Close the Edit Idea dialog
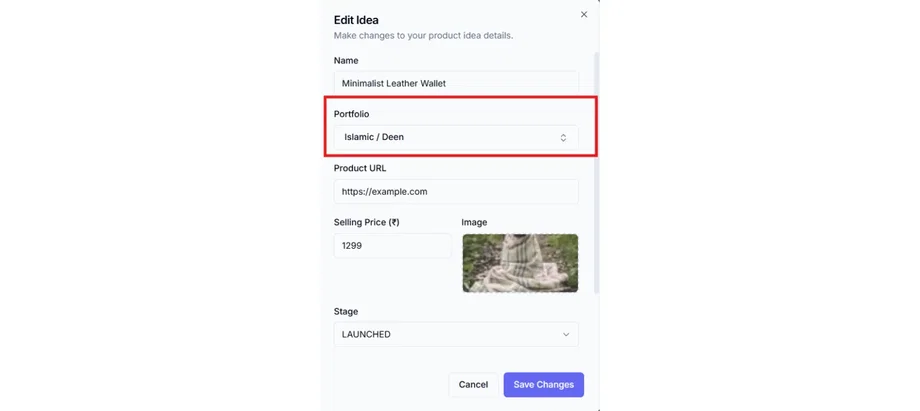This screenshot has height=411, width=920. click(x=584, y=15)
